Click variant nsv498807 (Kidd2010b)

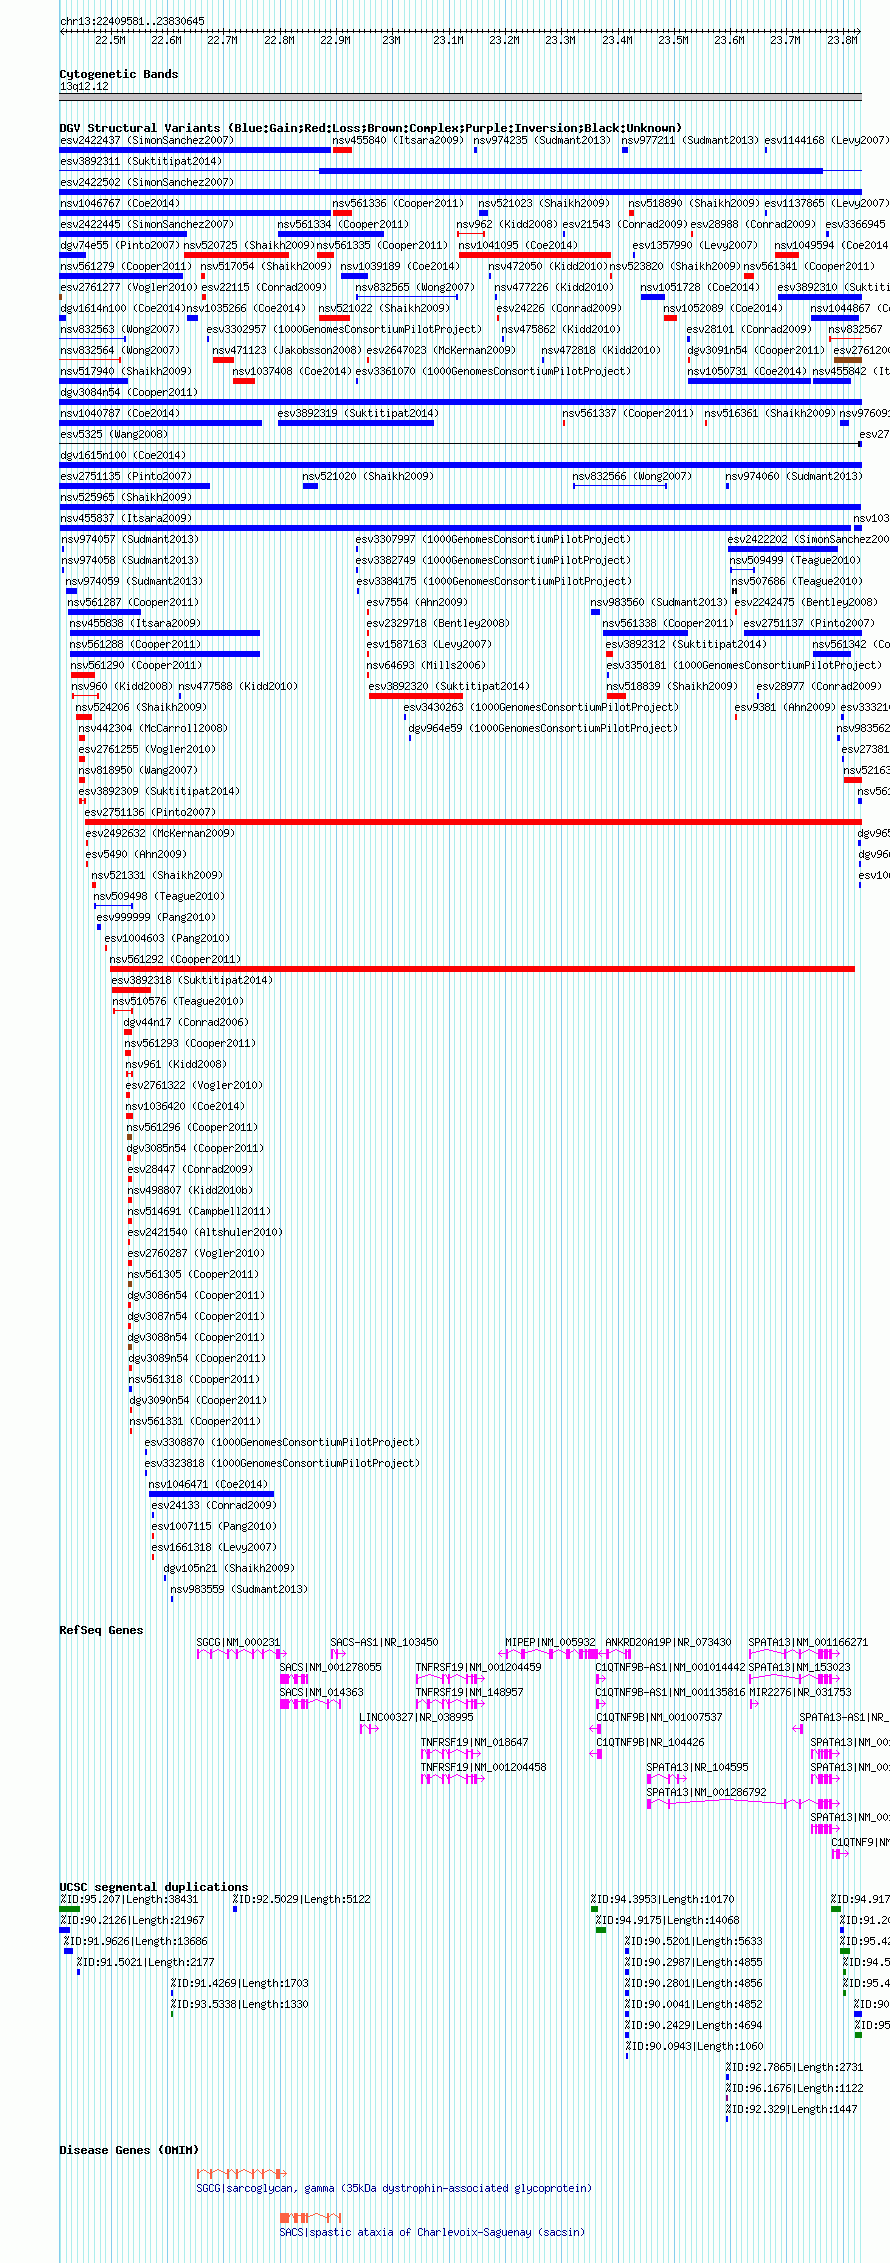(x=190, y=1190)
